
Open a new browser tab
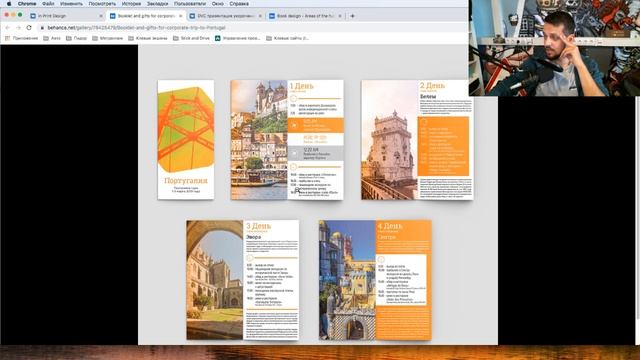[x=353, y=16]
